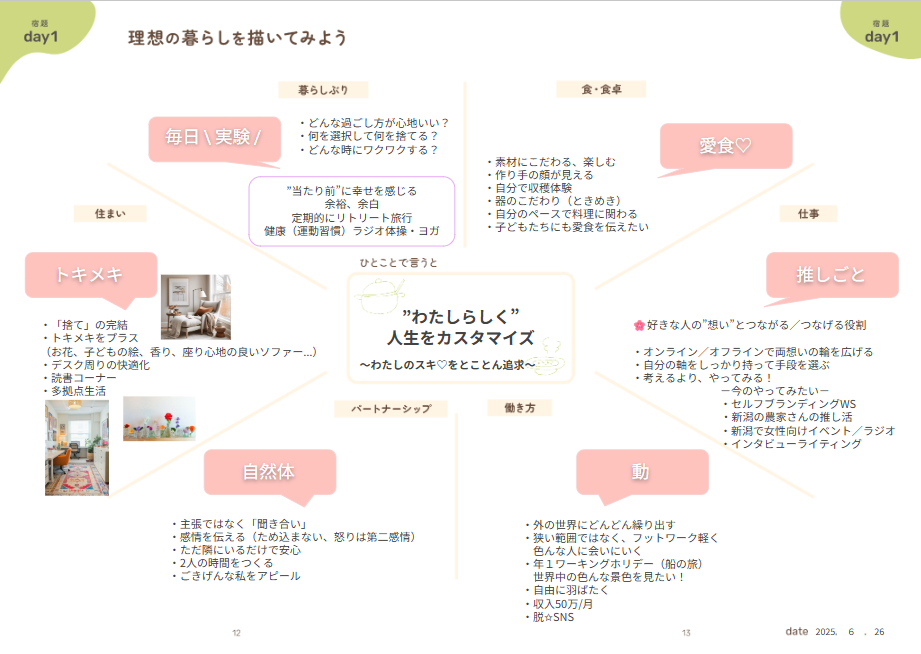Select the 食・食卓 category label
This screenshot has height=654, width=921.
[601, 89]
